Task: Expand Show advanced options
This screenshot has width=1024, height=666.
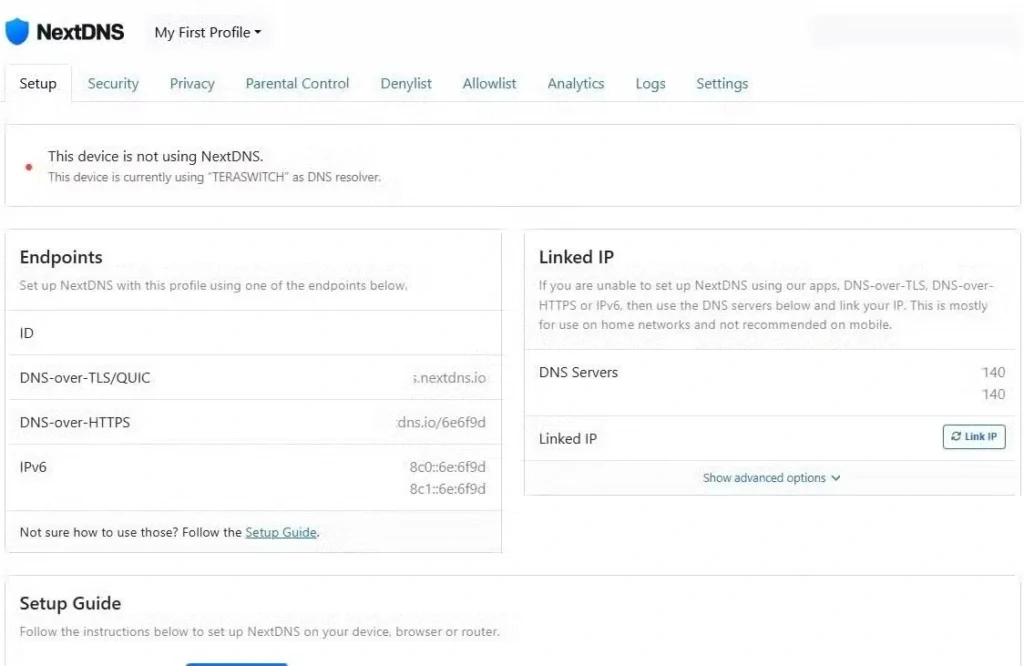Action: (771, 478)
